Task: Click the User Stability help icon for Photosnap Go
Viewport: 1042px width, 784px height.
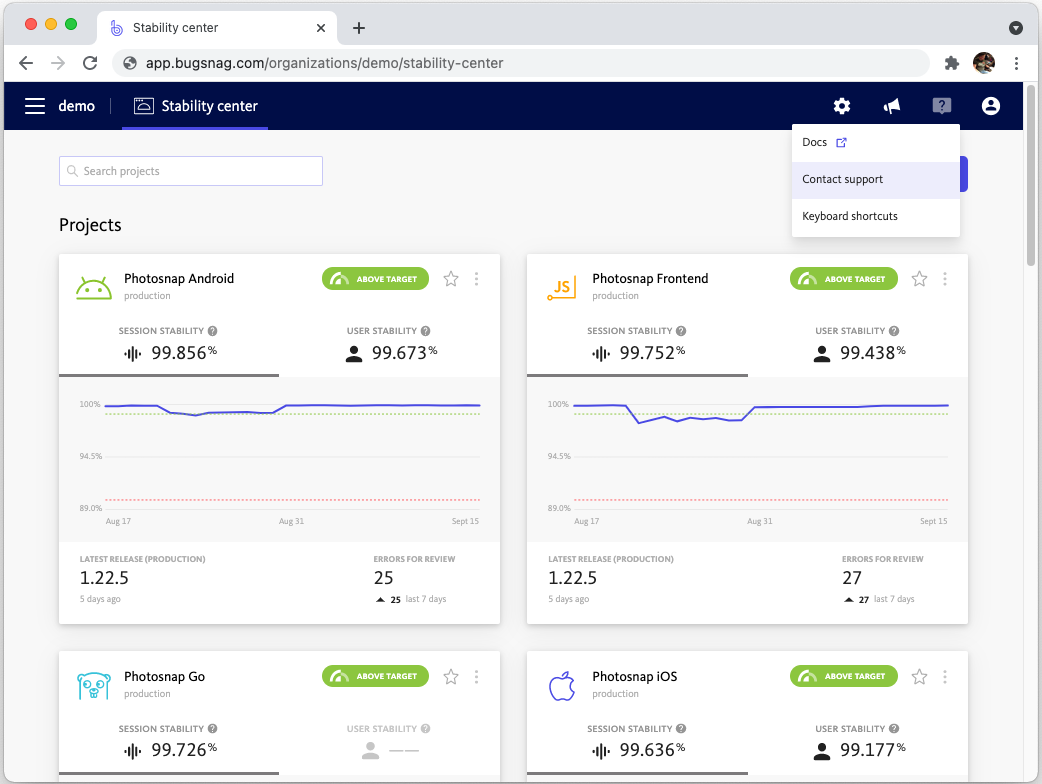Action: 425,729
